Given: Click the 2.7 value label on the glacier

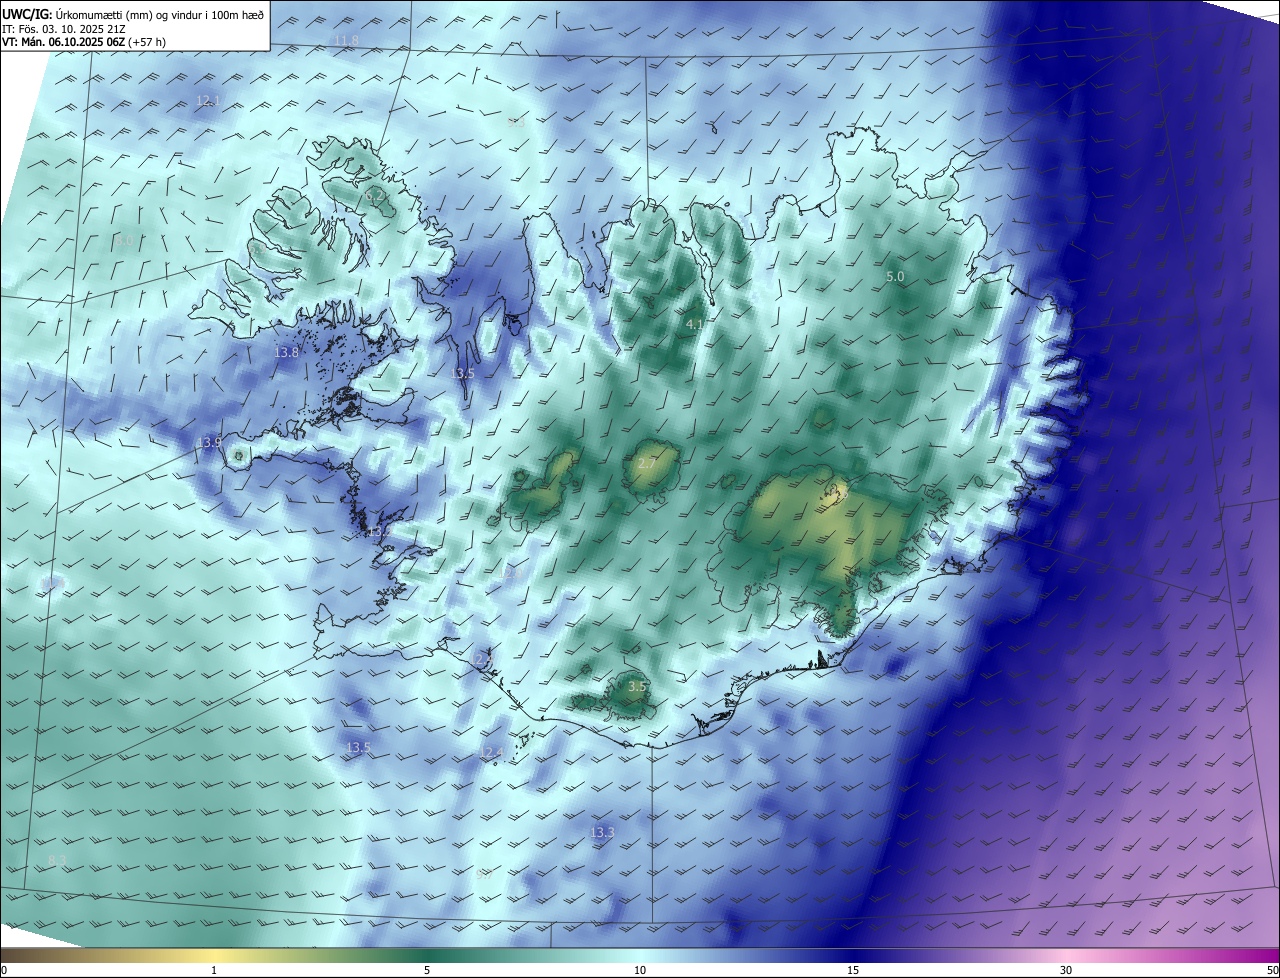Looking at the screenshot, I should click(647, 464).
